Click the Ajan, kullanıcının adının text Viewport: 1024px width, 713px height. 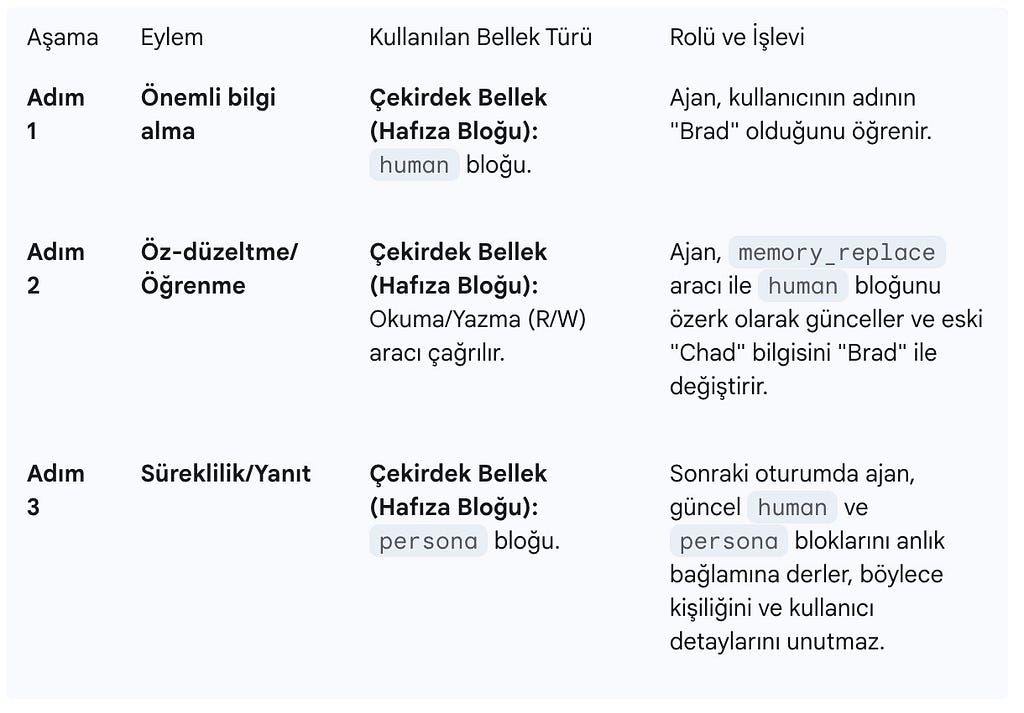tap(793, 98)
